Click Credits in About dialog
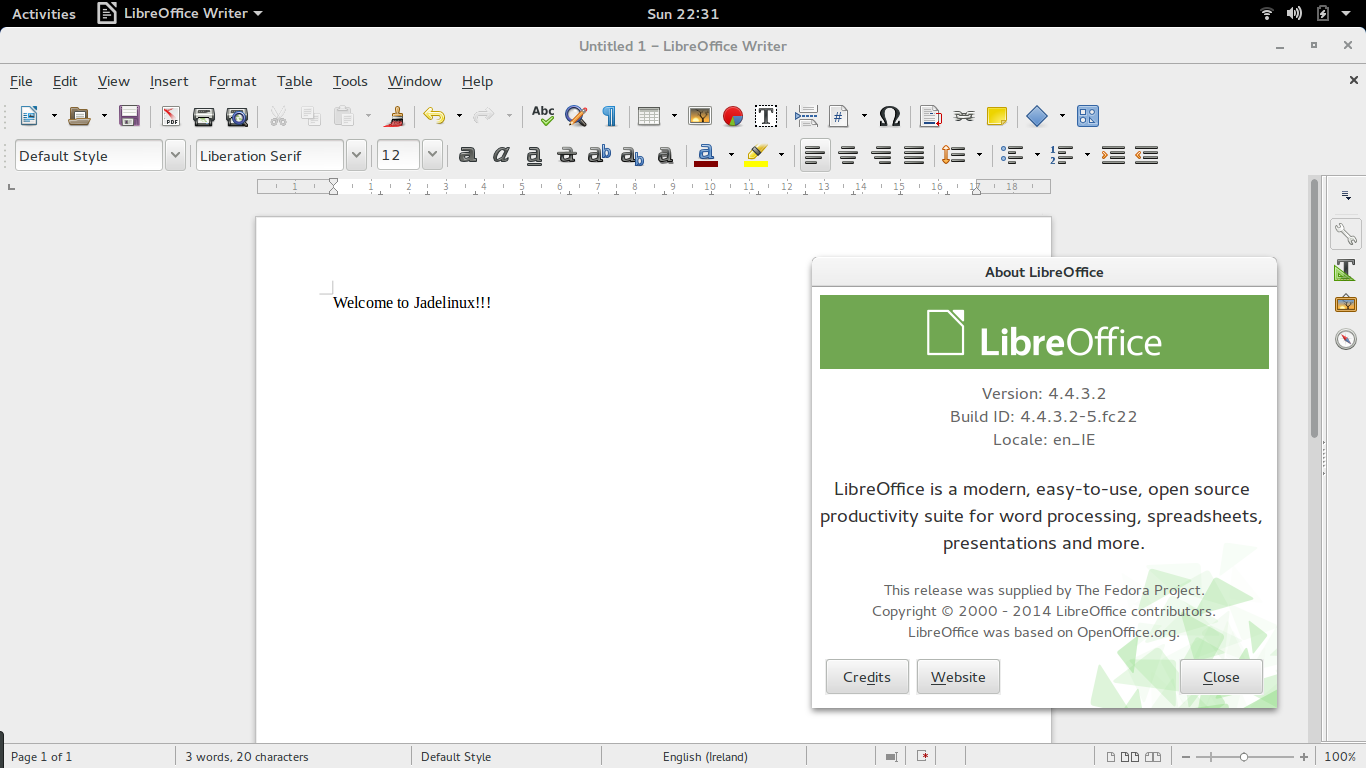 coord(867,677)
